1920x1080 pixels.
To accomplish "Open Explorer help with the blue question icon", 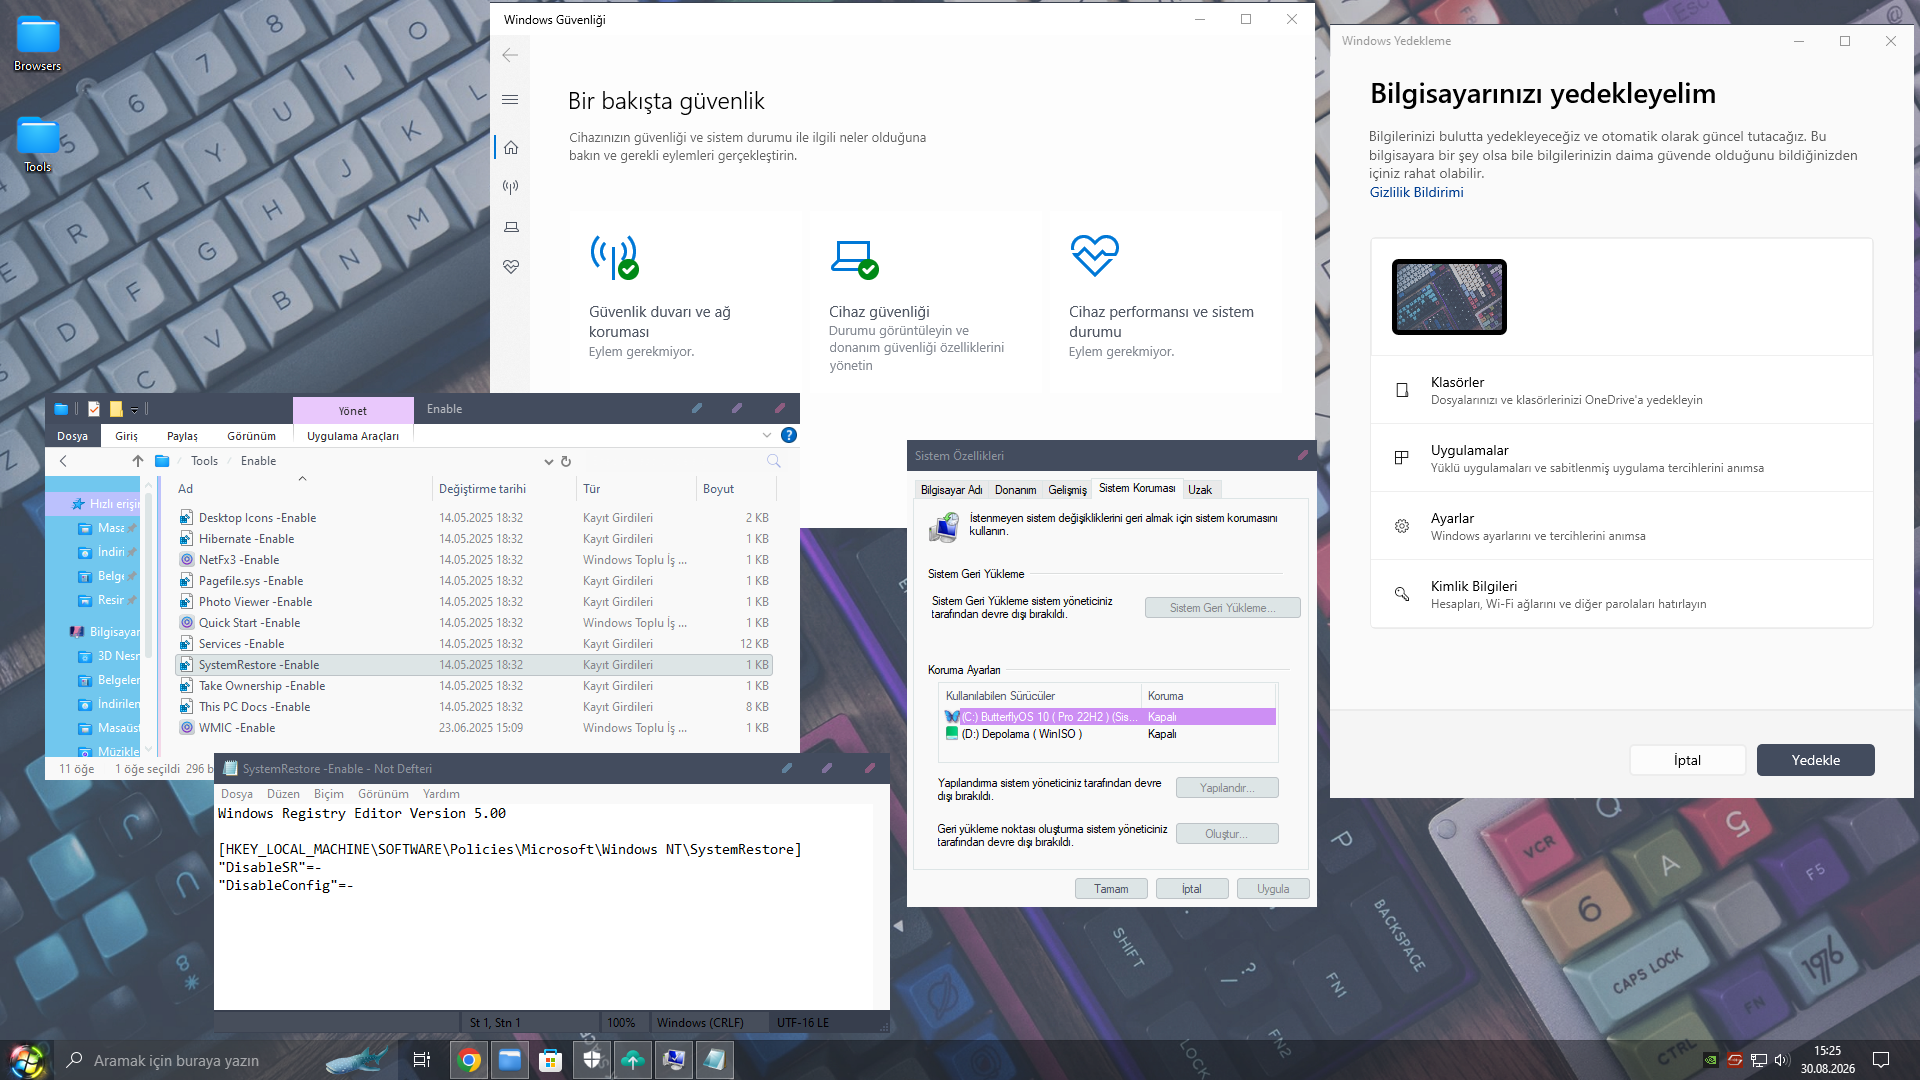I will (789, 435).
